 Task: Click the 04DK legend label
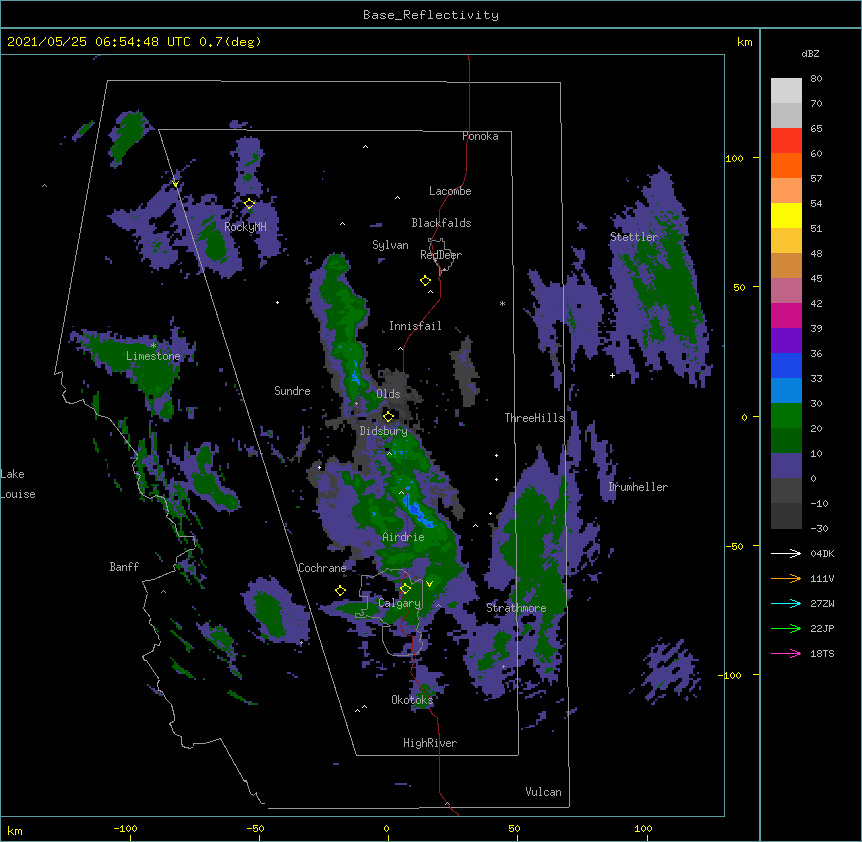[x=822, y=553]
